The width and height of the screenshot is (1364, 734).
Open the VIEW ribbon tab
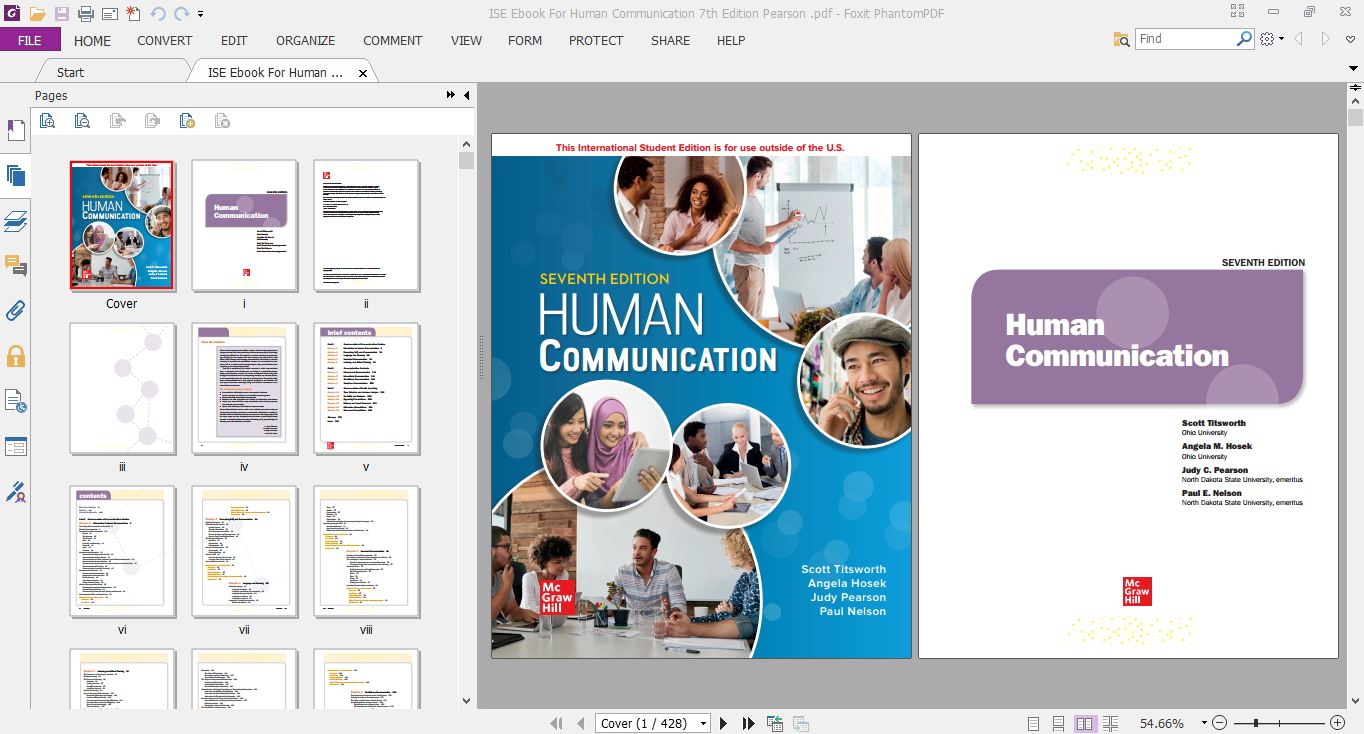click(466, 40)
